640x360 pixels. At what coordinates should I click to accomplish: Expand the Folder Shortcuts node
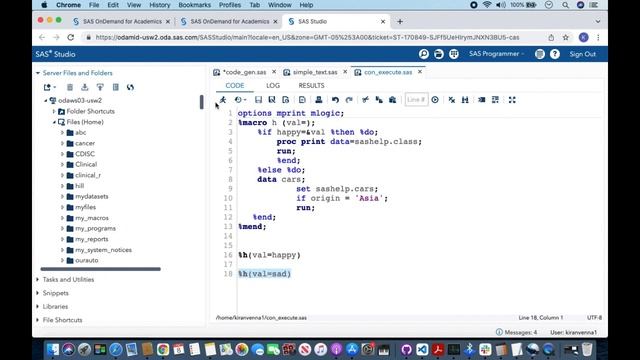(x=54, y=111)
